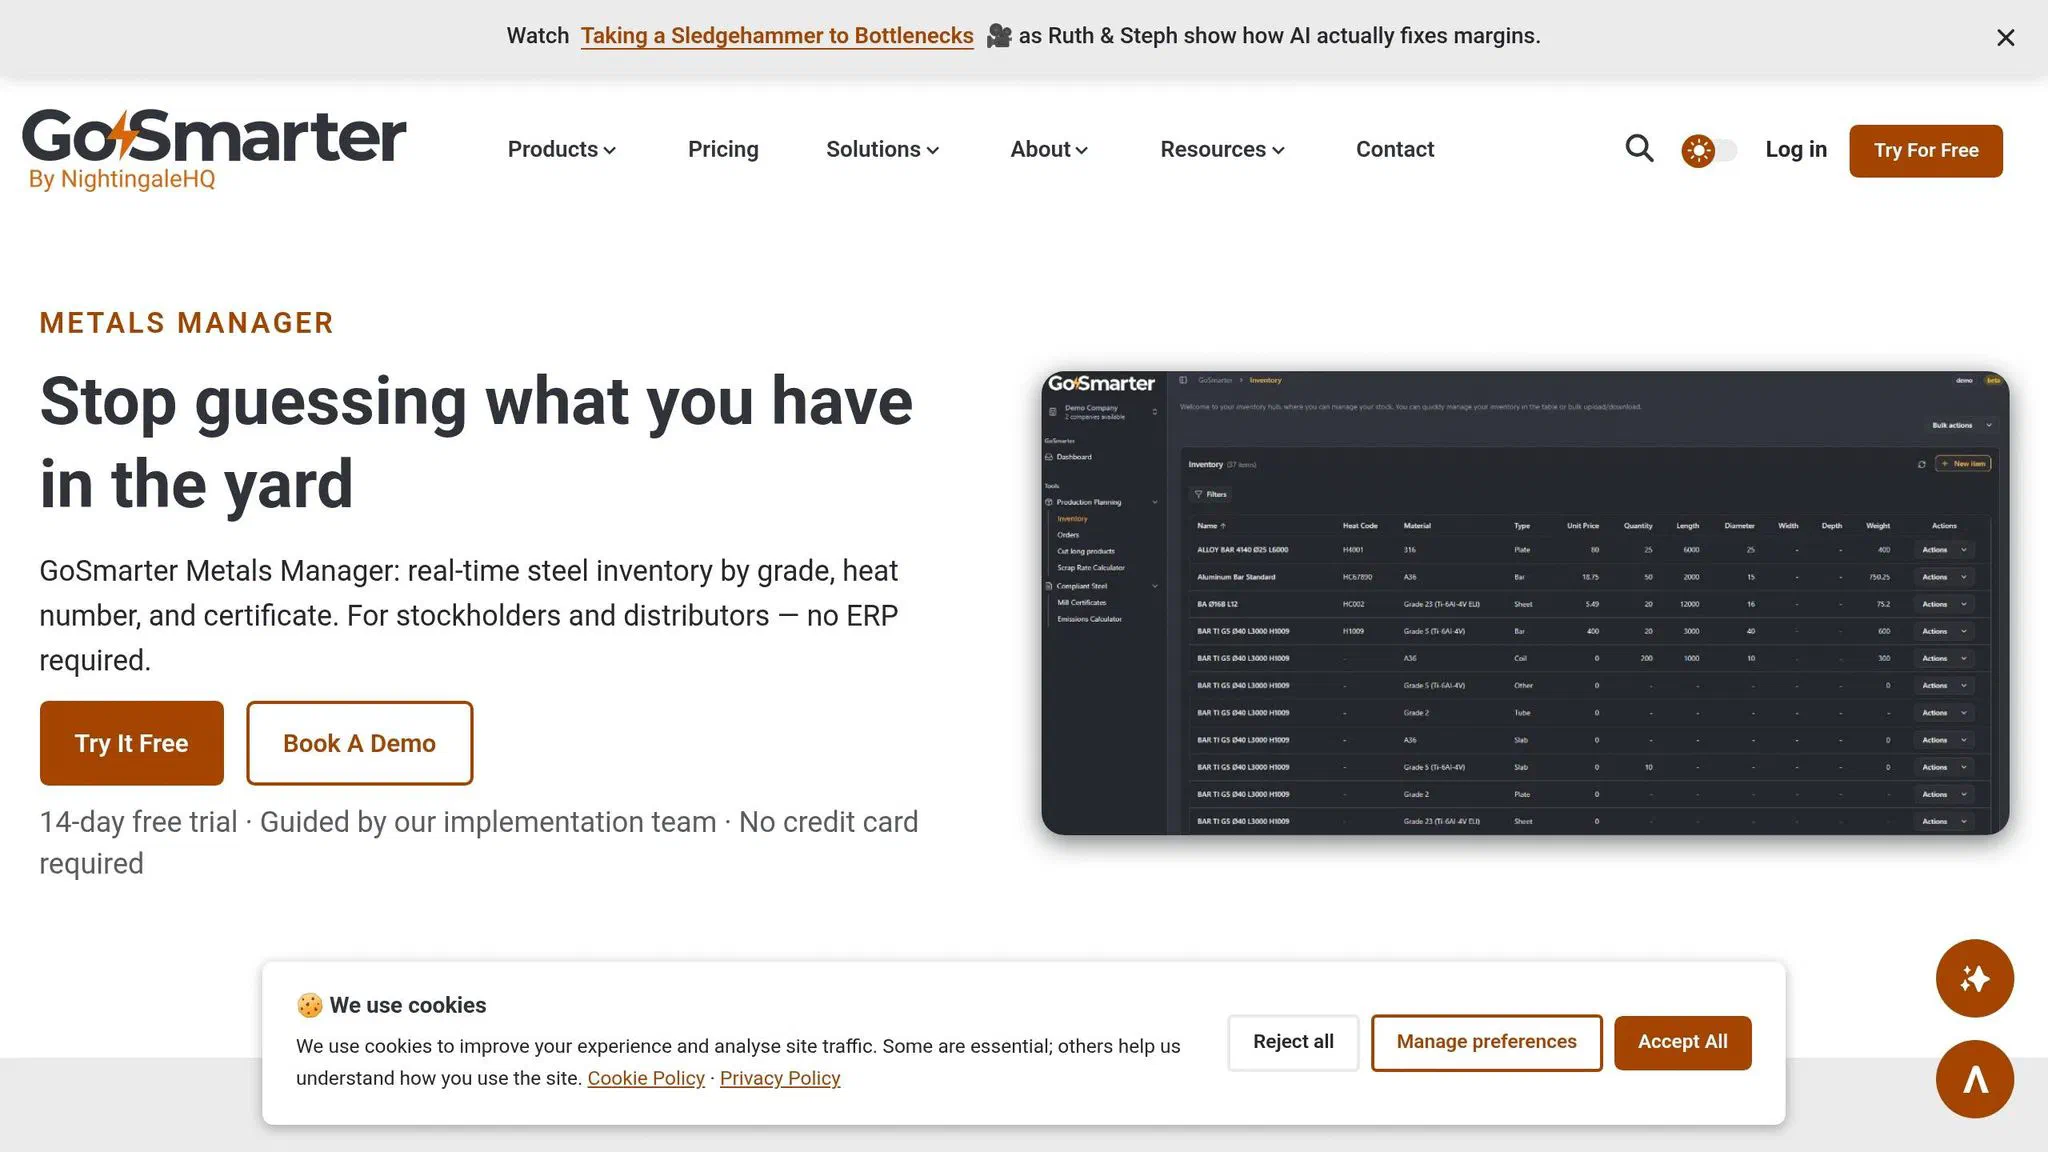Open the Contact page
Viewport: 2048px width, 1152px height.
(x=1394, y=149)
